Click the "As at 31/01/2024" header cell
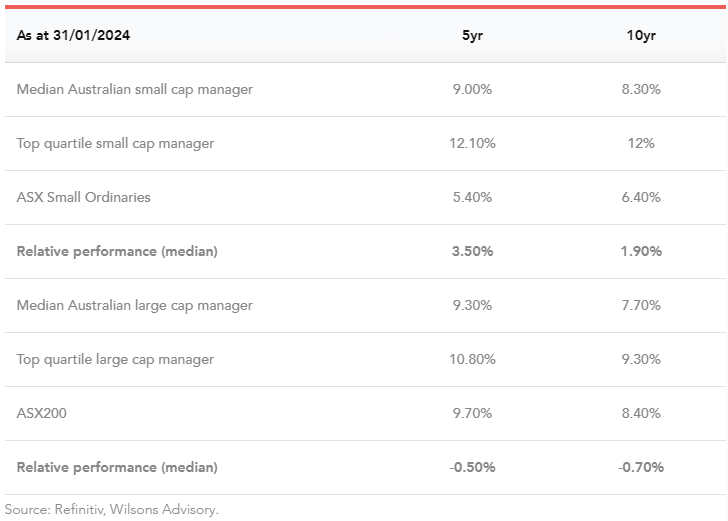 74,35
